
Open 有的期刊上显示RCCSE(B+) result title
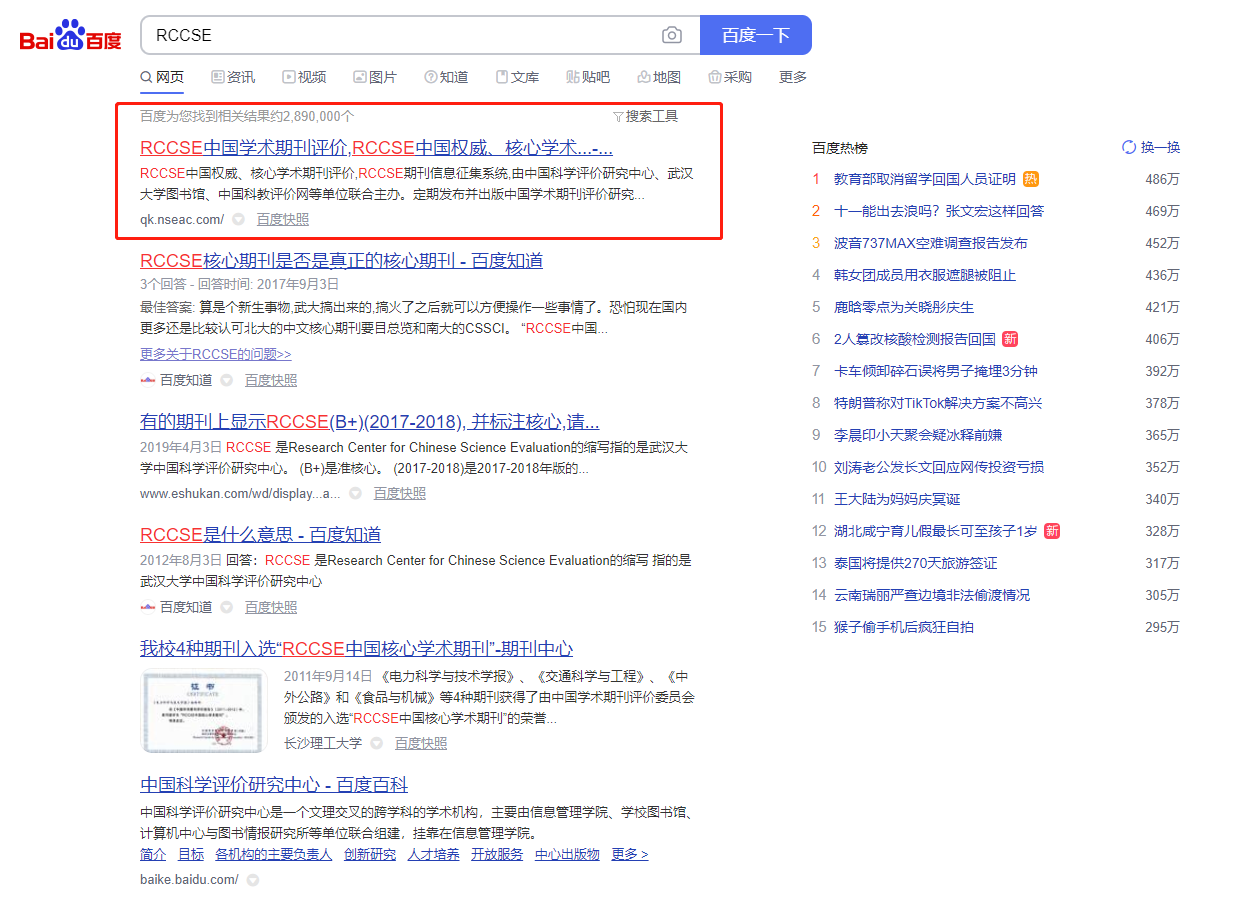point(370,421)
